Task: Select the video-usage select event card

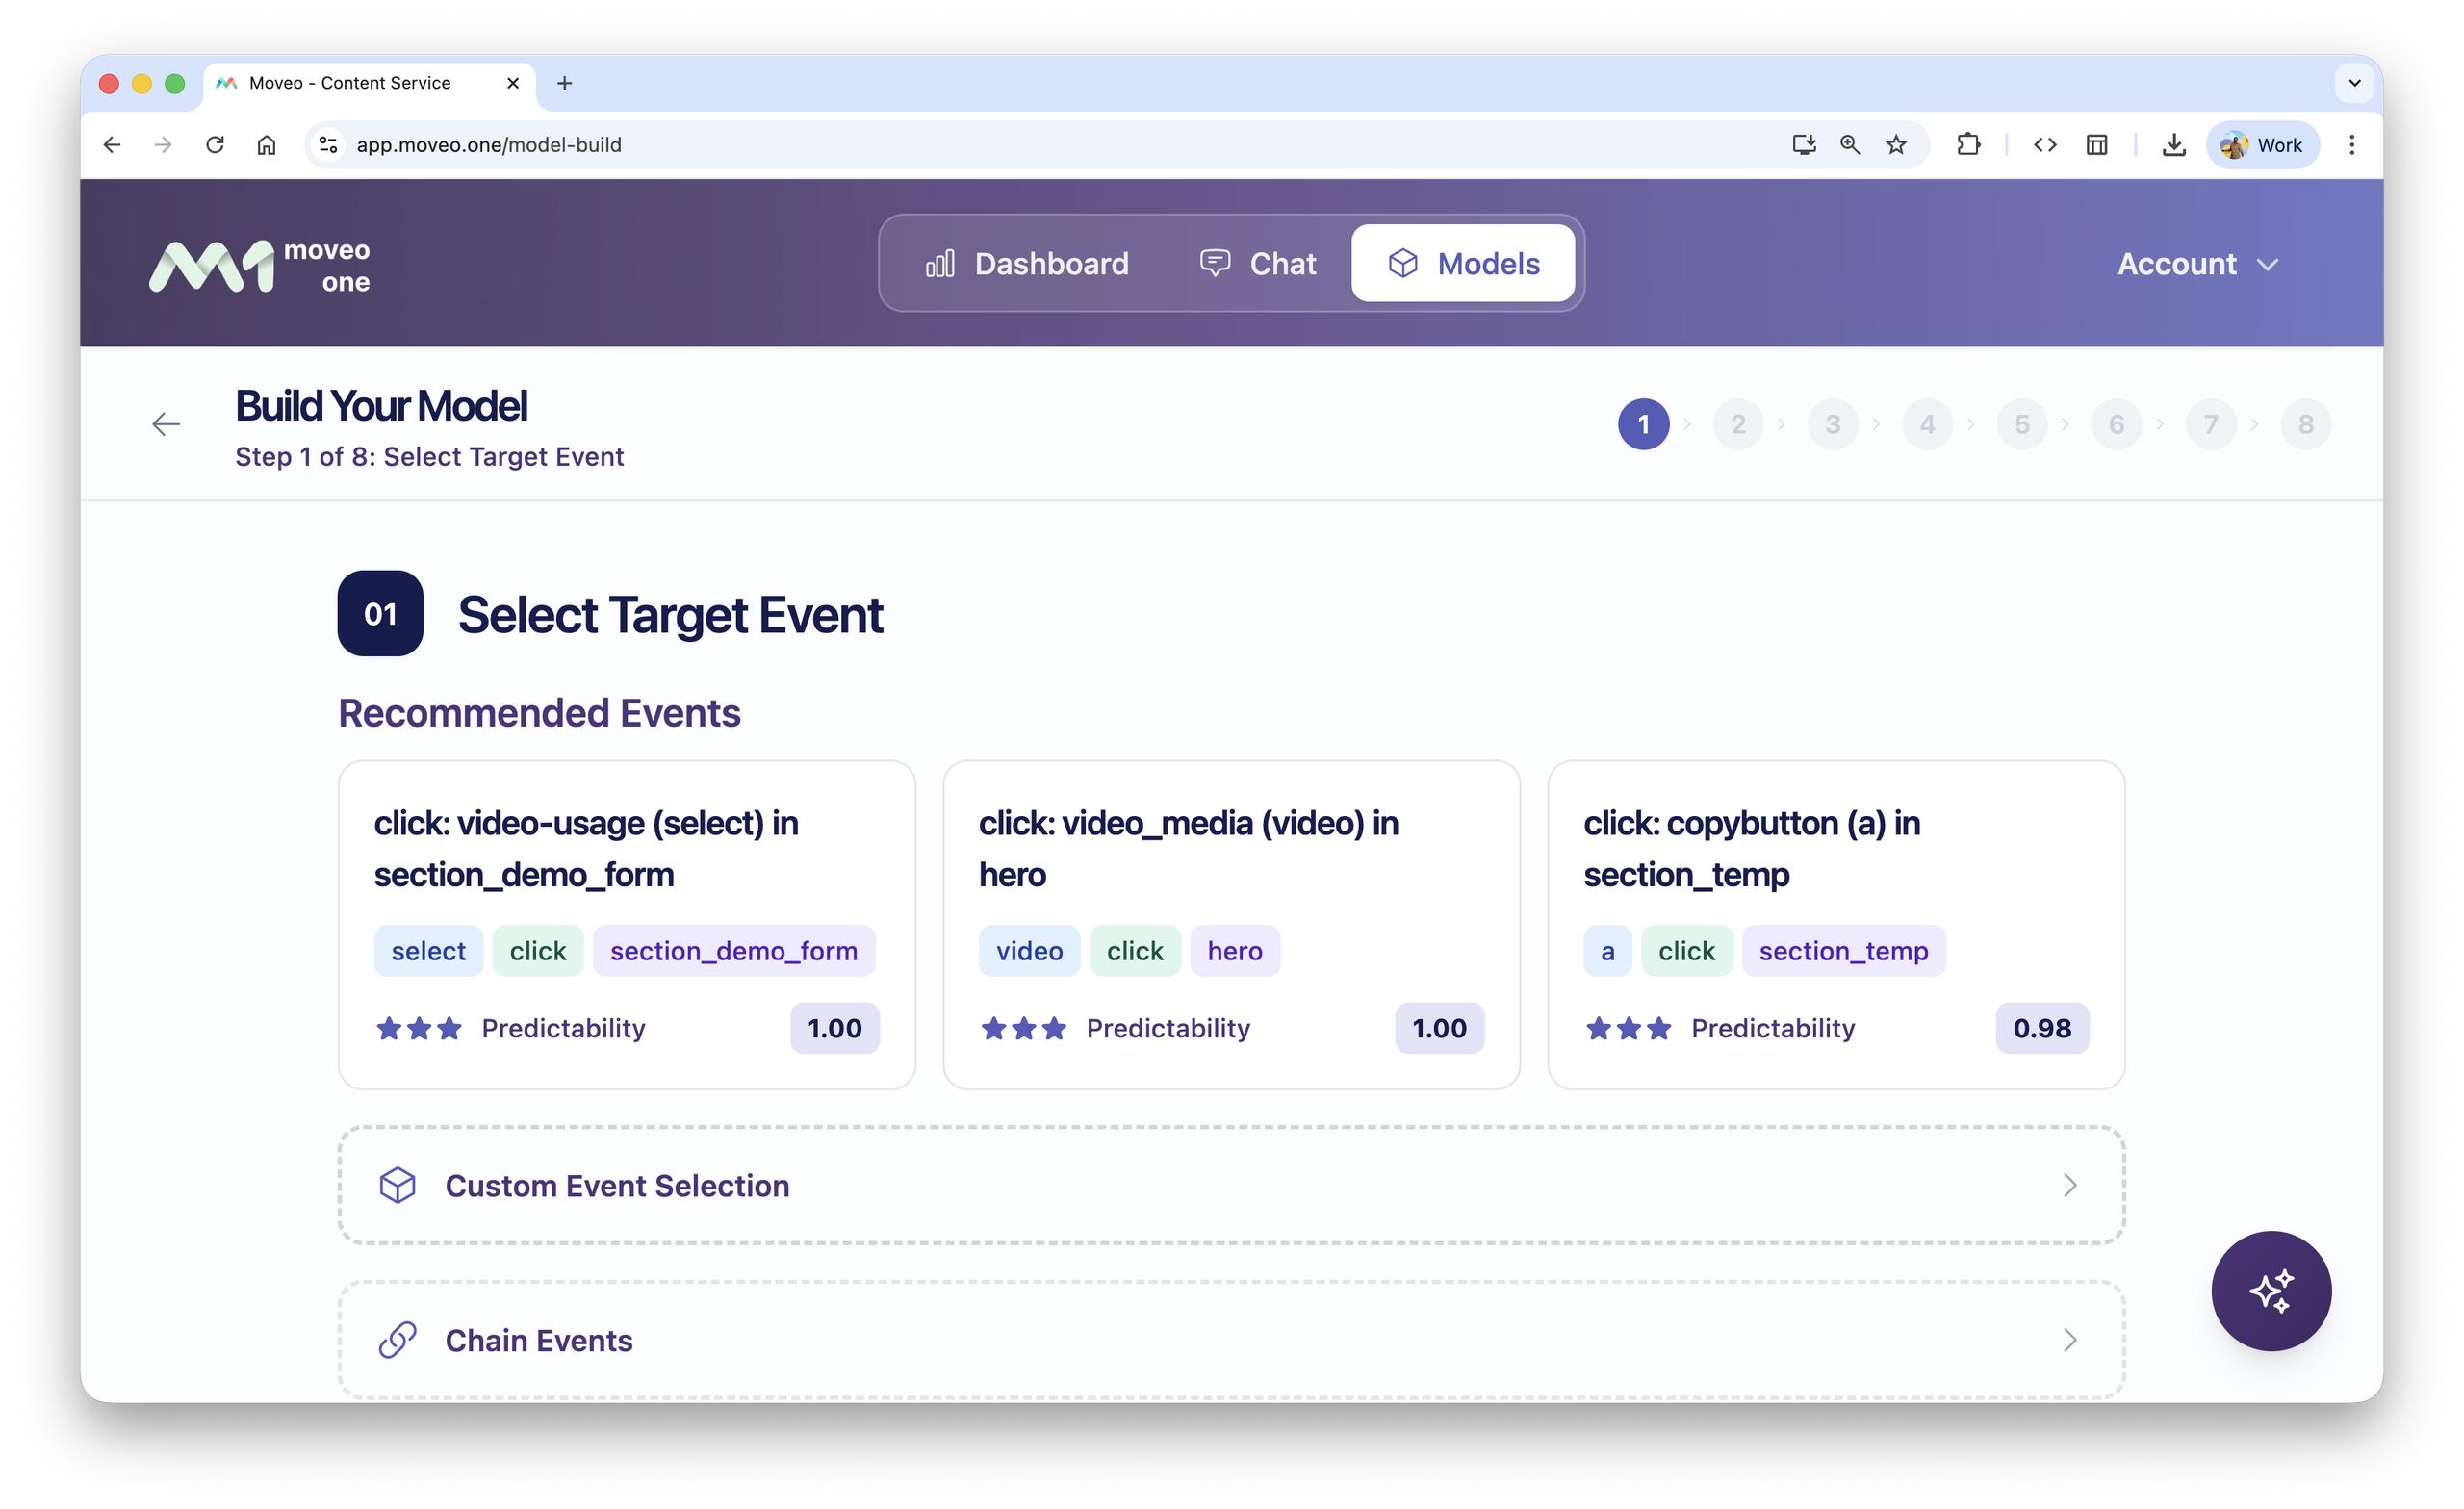Action: pyautogui.click(x=626, y=924)
